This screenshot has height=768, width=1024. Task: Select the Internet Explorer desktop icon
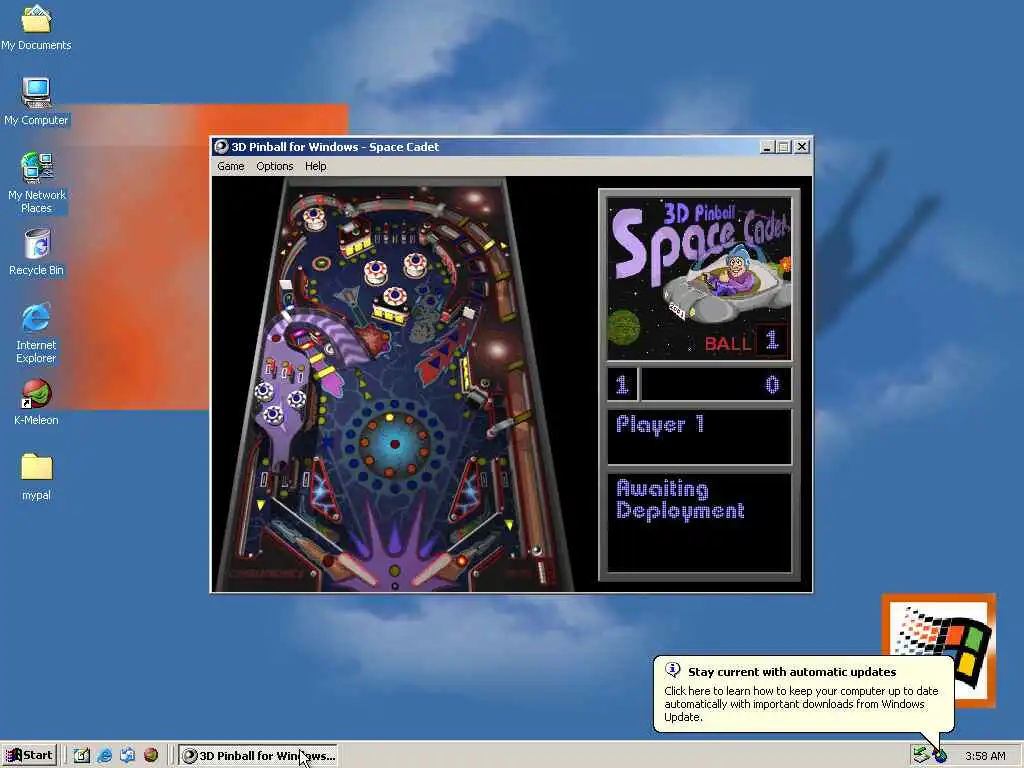click(36, 333)
